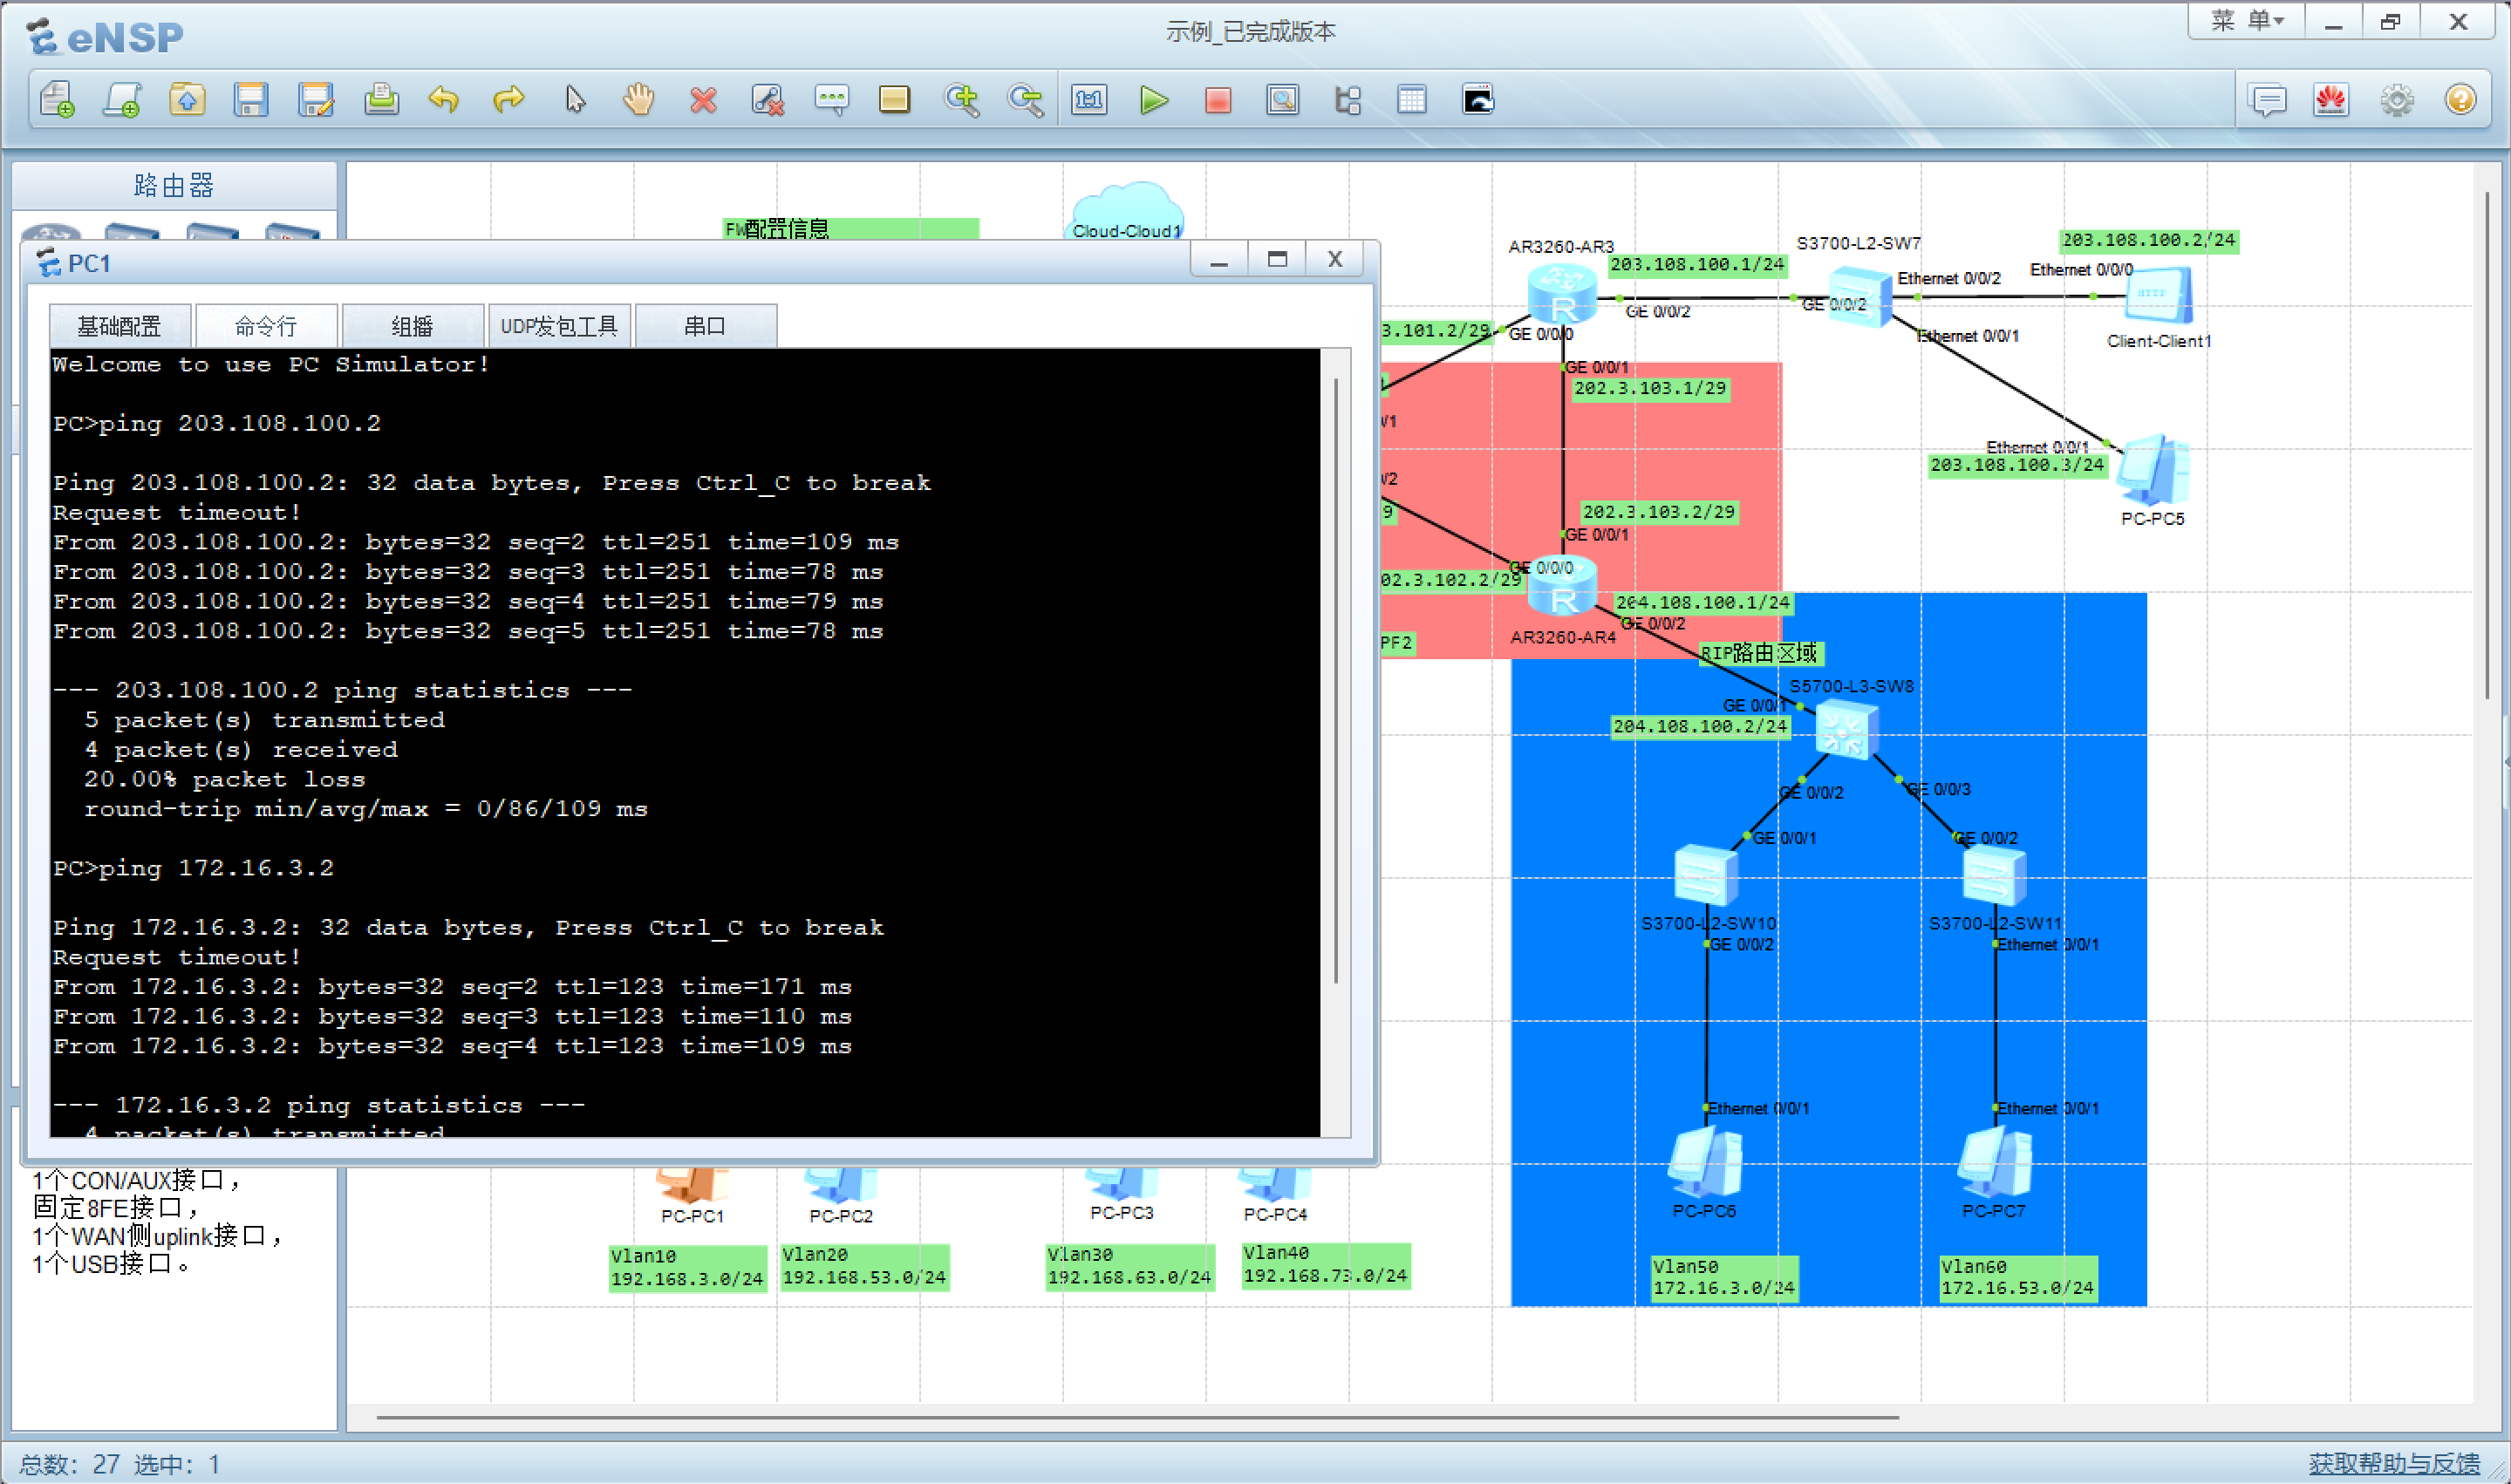Stop devices with red square button
The height and width of the screenshot is (1484, 2511).
[1217, 100]
